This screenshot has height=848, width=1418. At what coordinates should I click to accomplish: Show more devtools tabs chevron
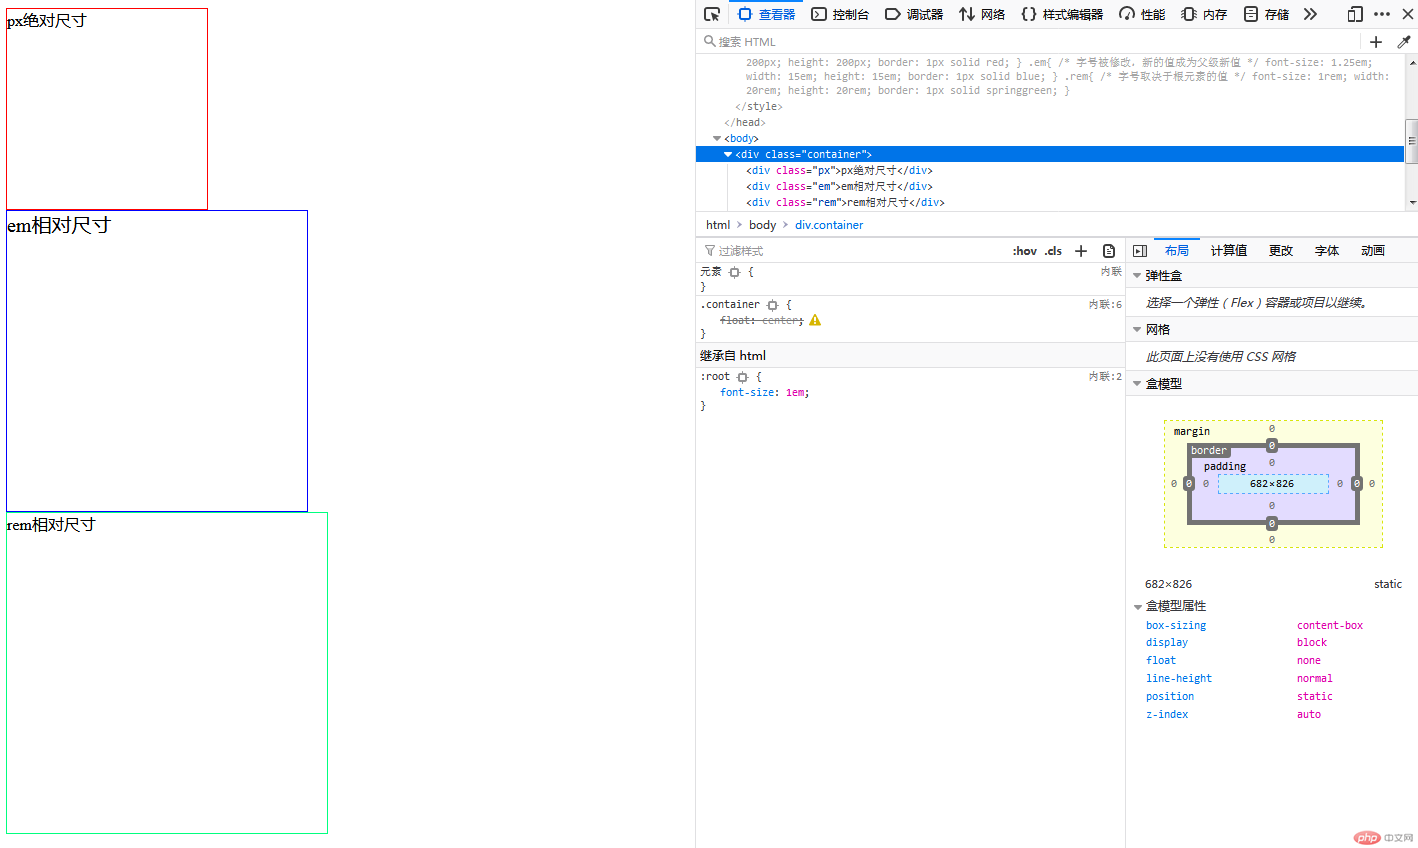tap(1311, 14)
